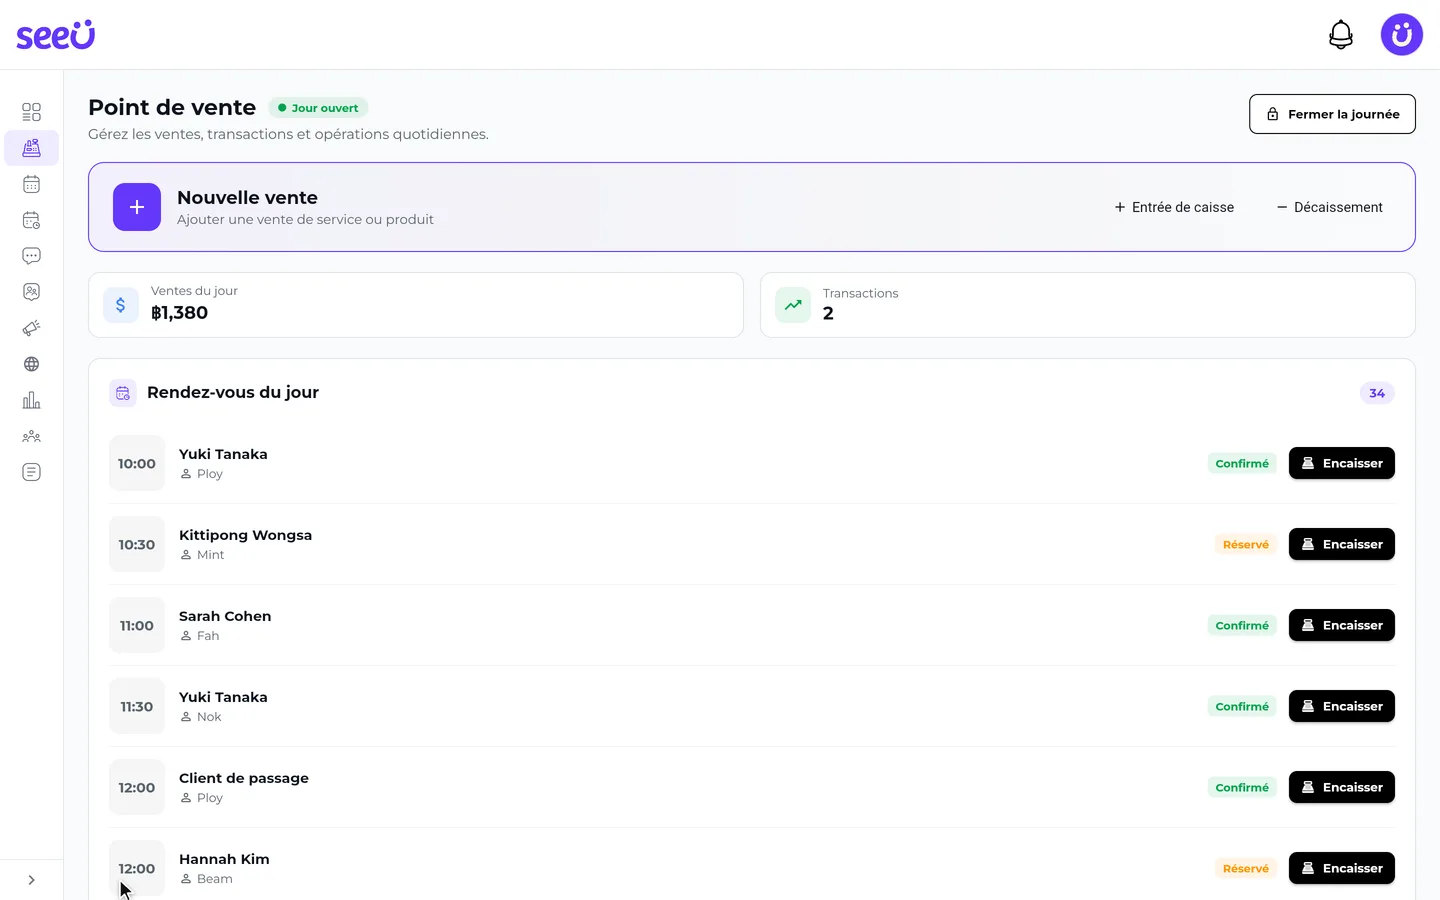The height and width of the screenshot is (900, 1440).
Task: Click the 10:30 time slot
Action: 137,544
